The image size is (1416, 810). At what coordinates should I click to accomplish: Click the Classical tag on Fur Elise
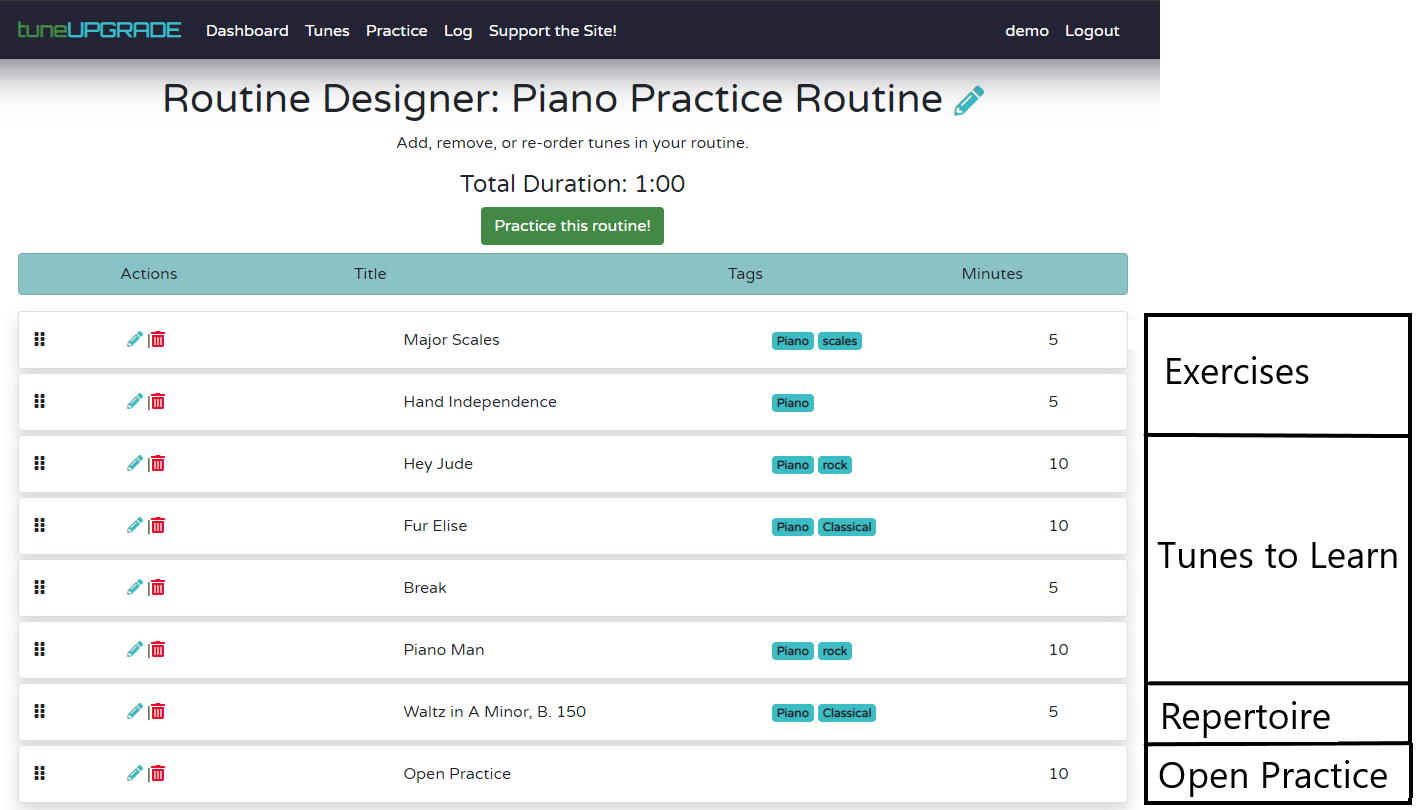846,526
